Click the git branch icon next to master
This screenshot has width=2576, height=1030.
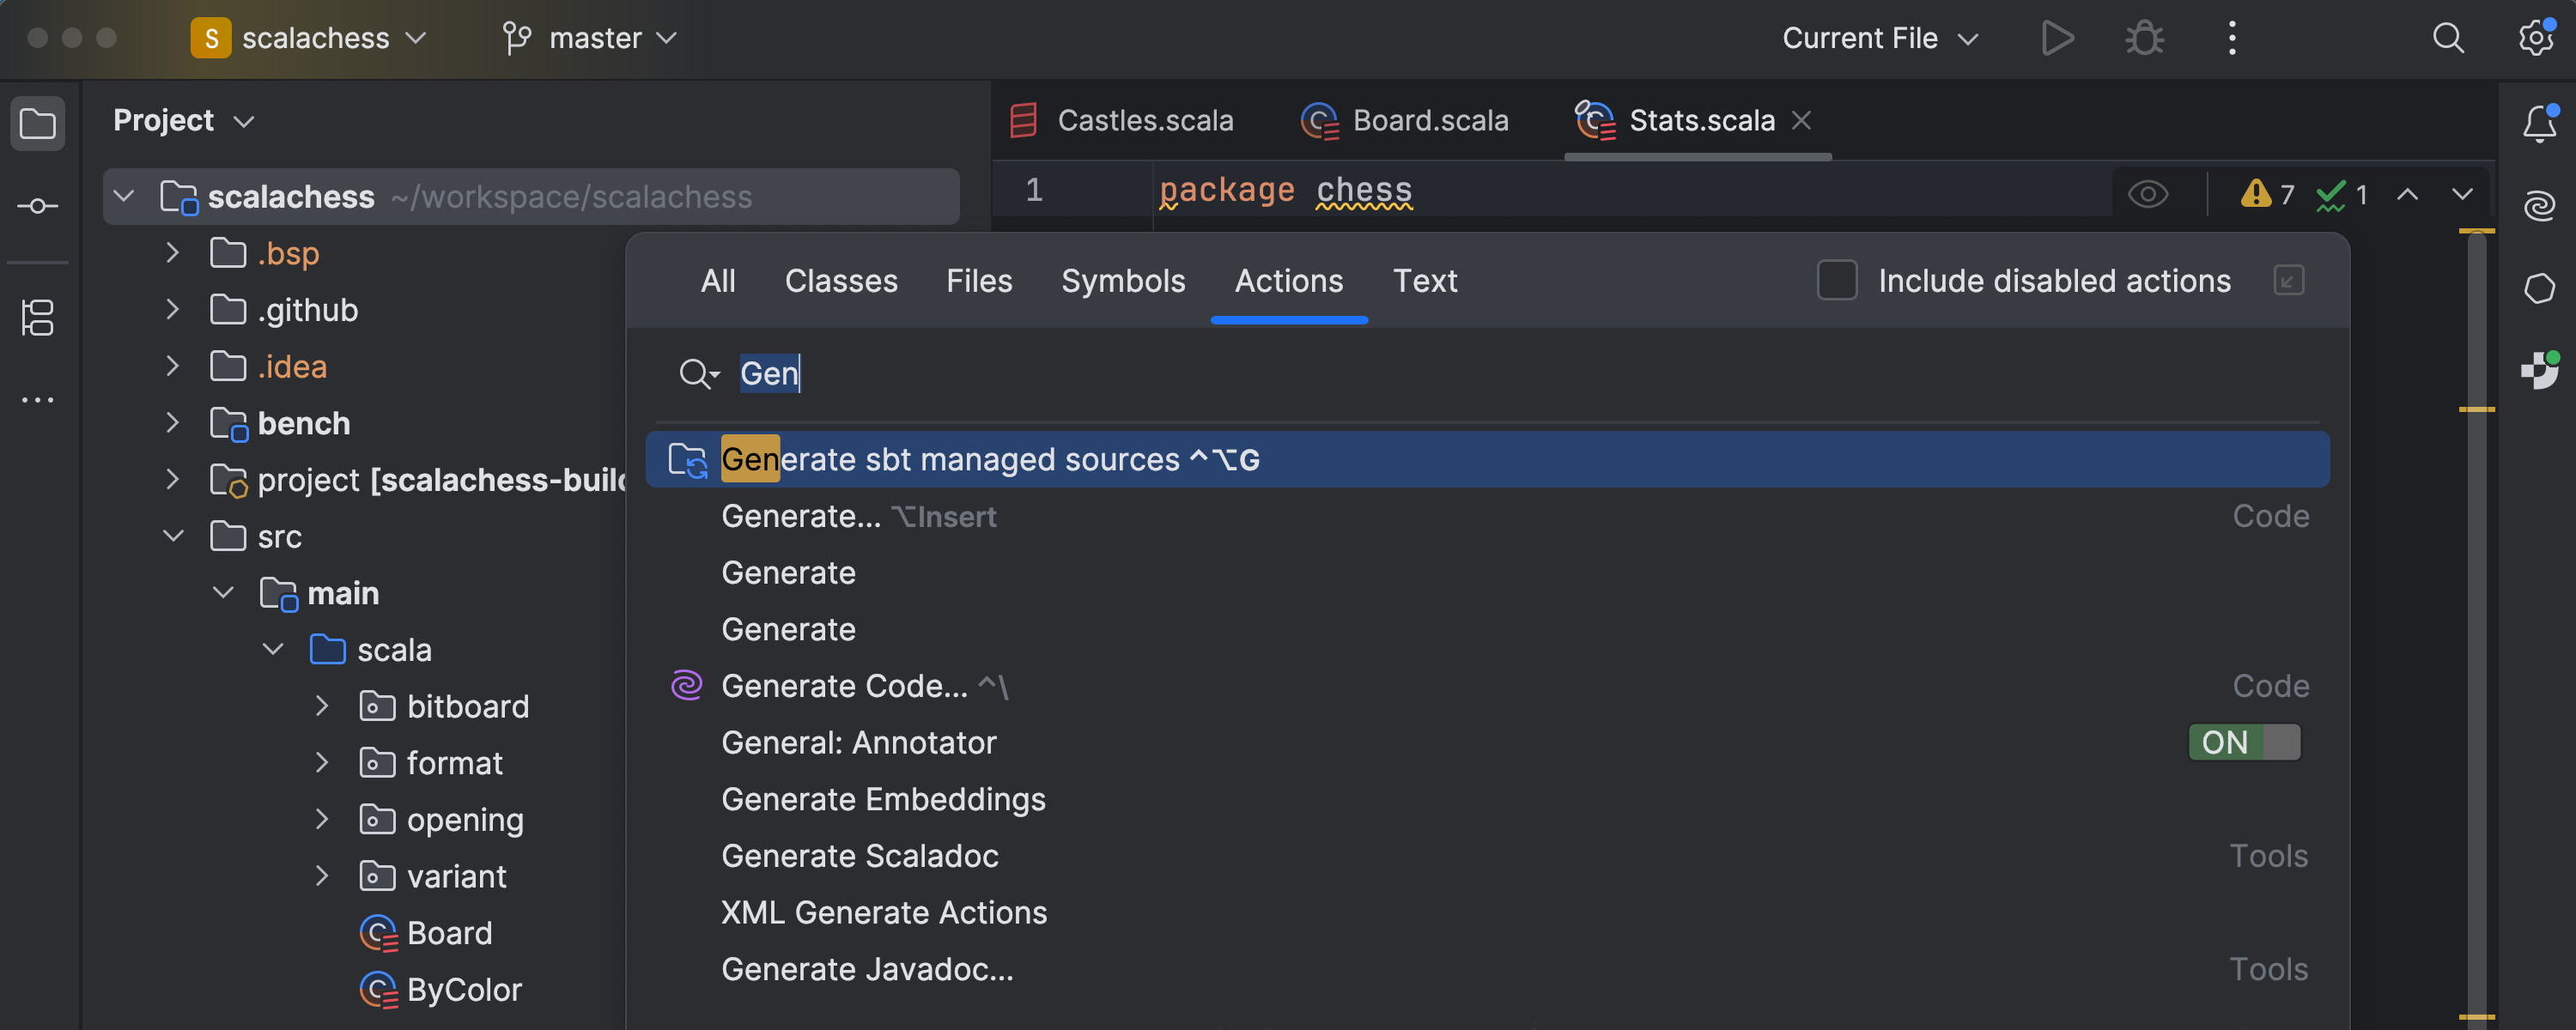coord(516,38)
